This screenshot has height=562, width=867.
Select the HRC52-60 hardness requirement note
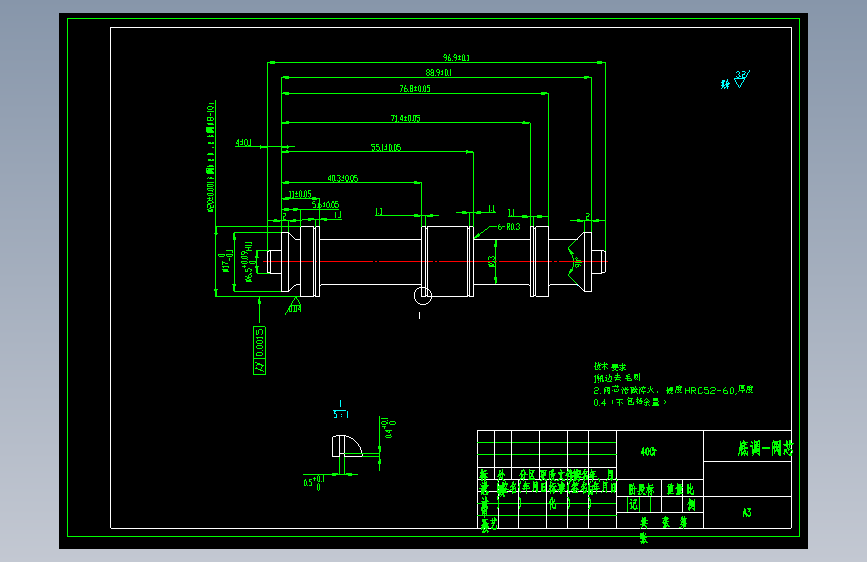(673, 390)
